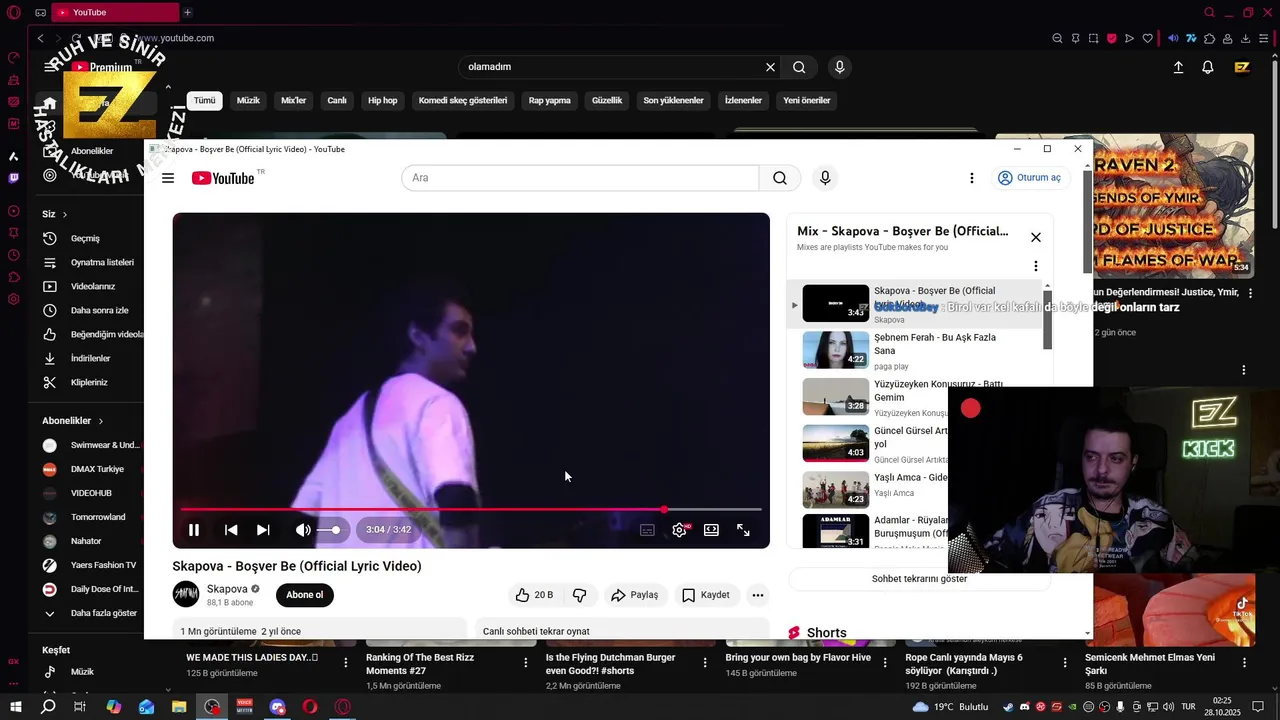The image size is (1280, 720).
Task: Select 'Rap yapma' filter chip
Action: tap(550, 100)
